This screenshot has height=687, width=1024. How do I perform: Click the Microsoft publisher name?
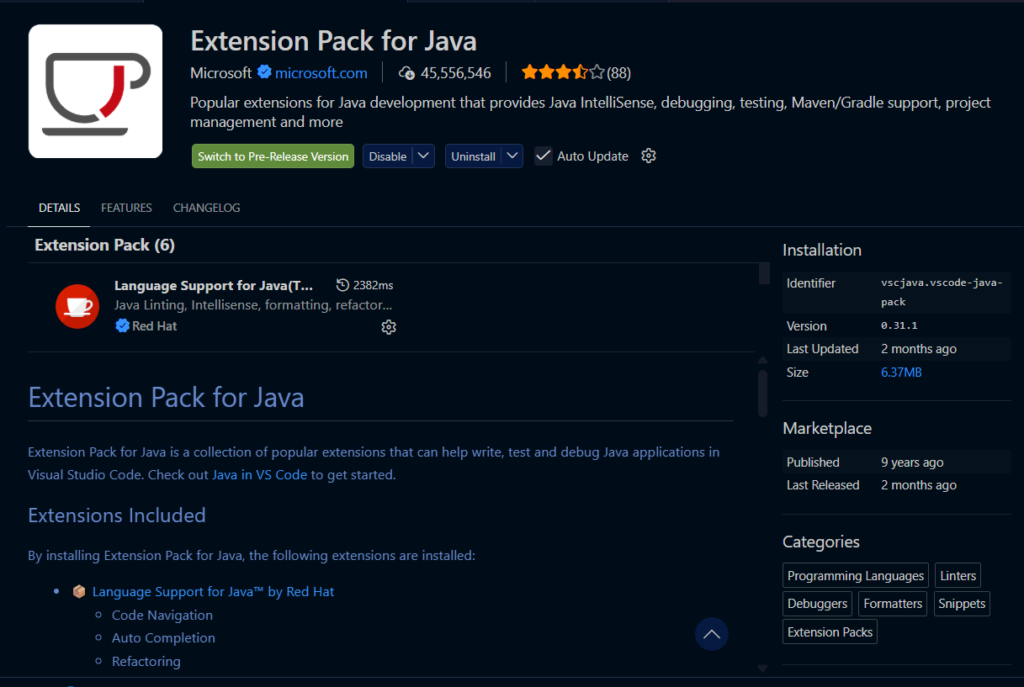(x=221, y=72)
